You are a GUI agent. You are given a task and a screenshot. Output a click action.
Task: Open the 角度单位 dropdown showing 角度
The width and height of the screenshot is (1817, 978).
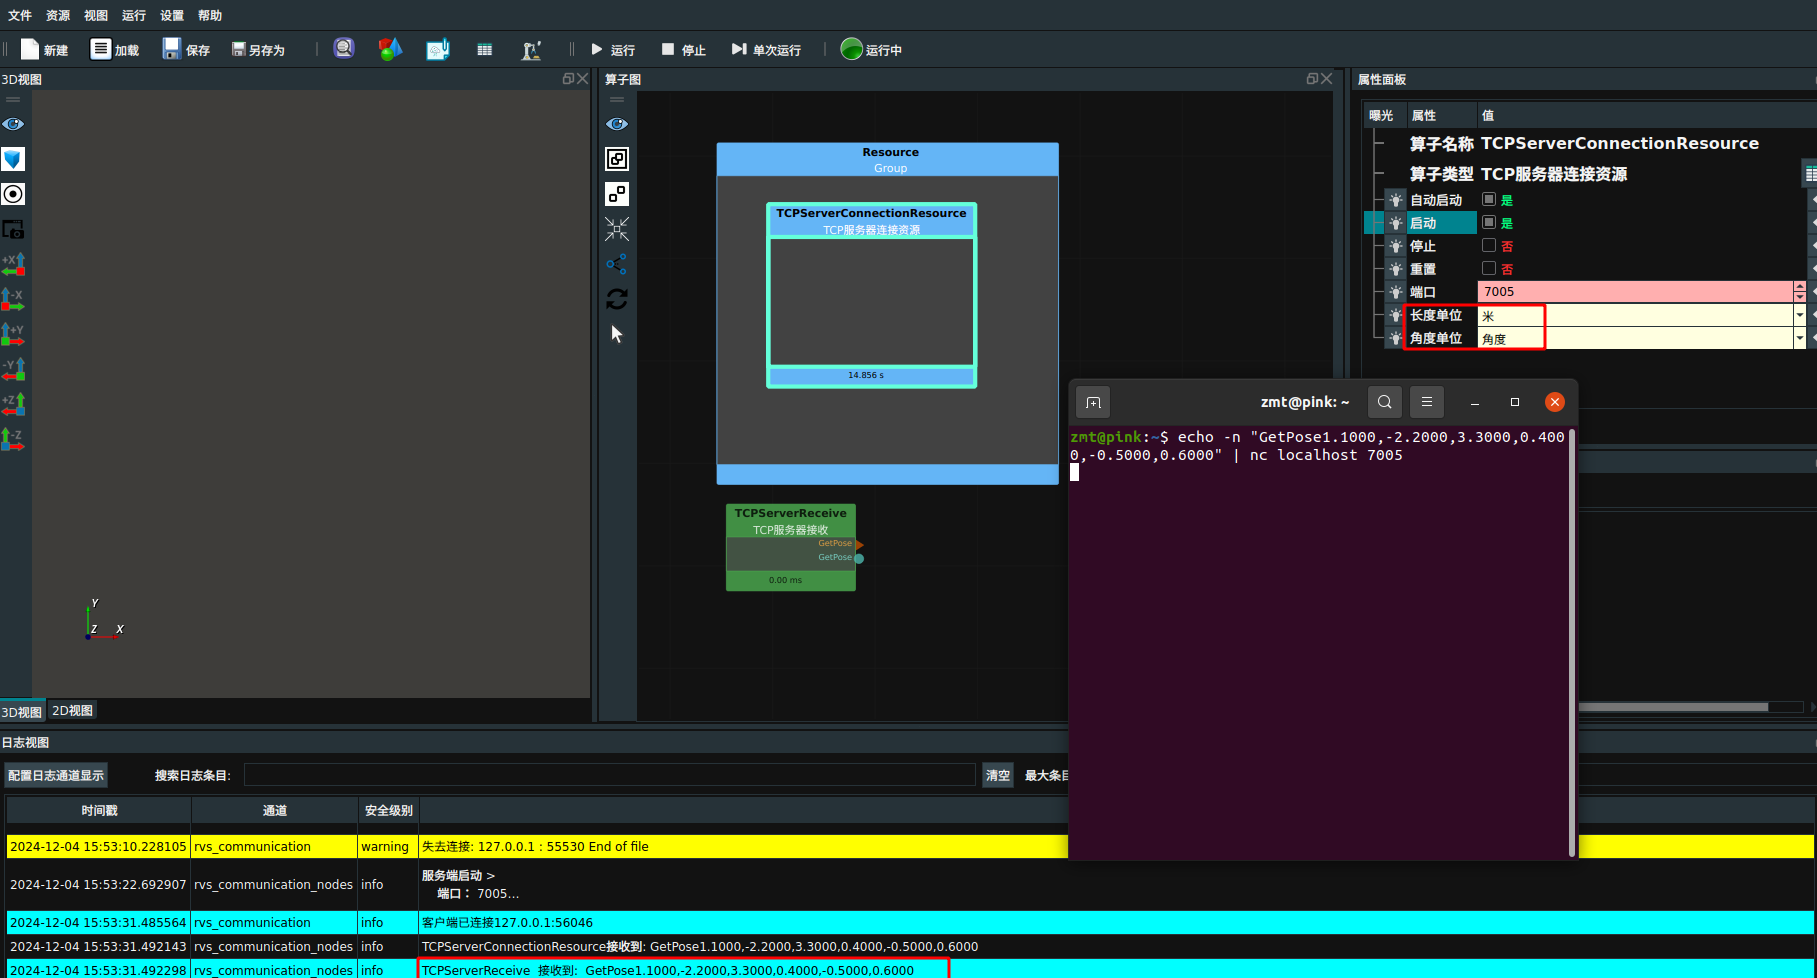(x=1641, y=338)
